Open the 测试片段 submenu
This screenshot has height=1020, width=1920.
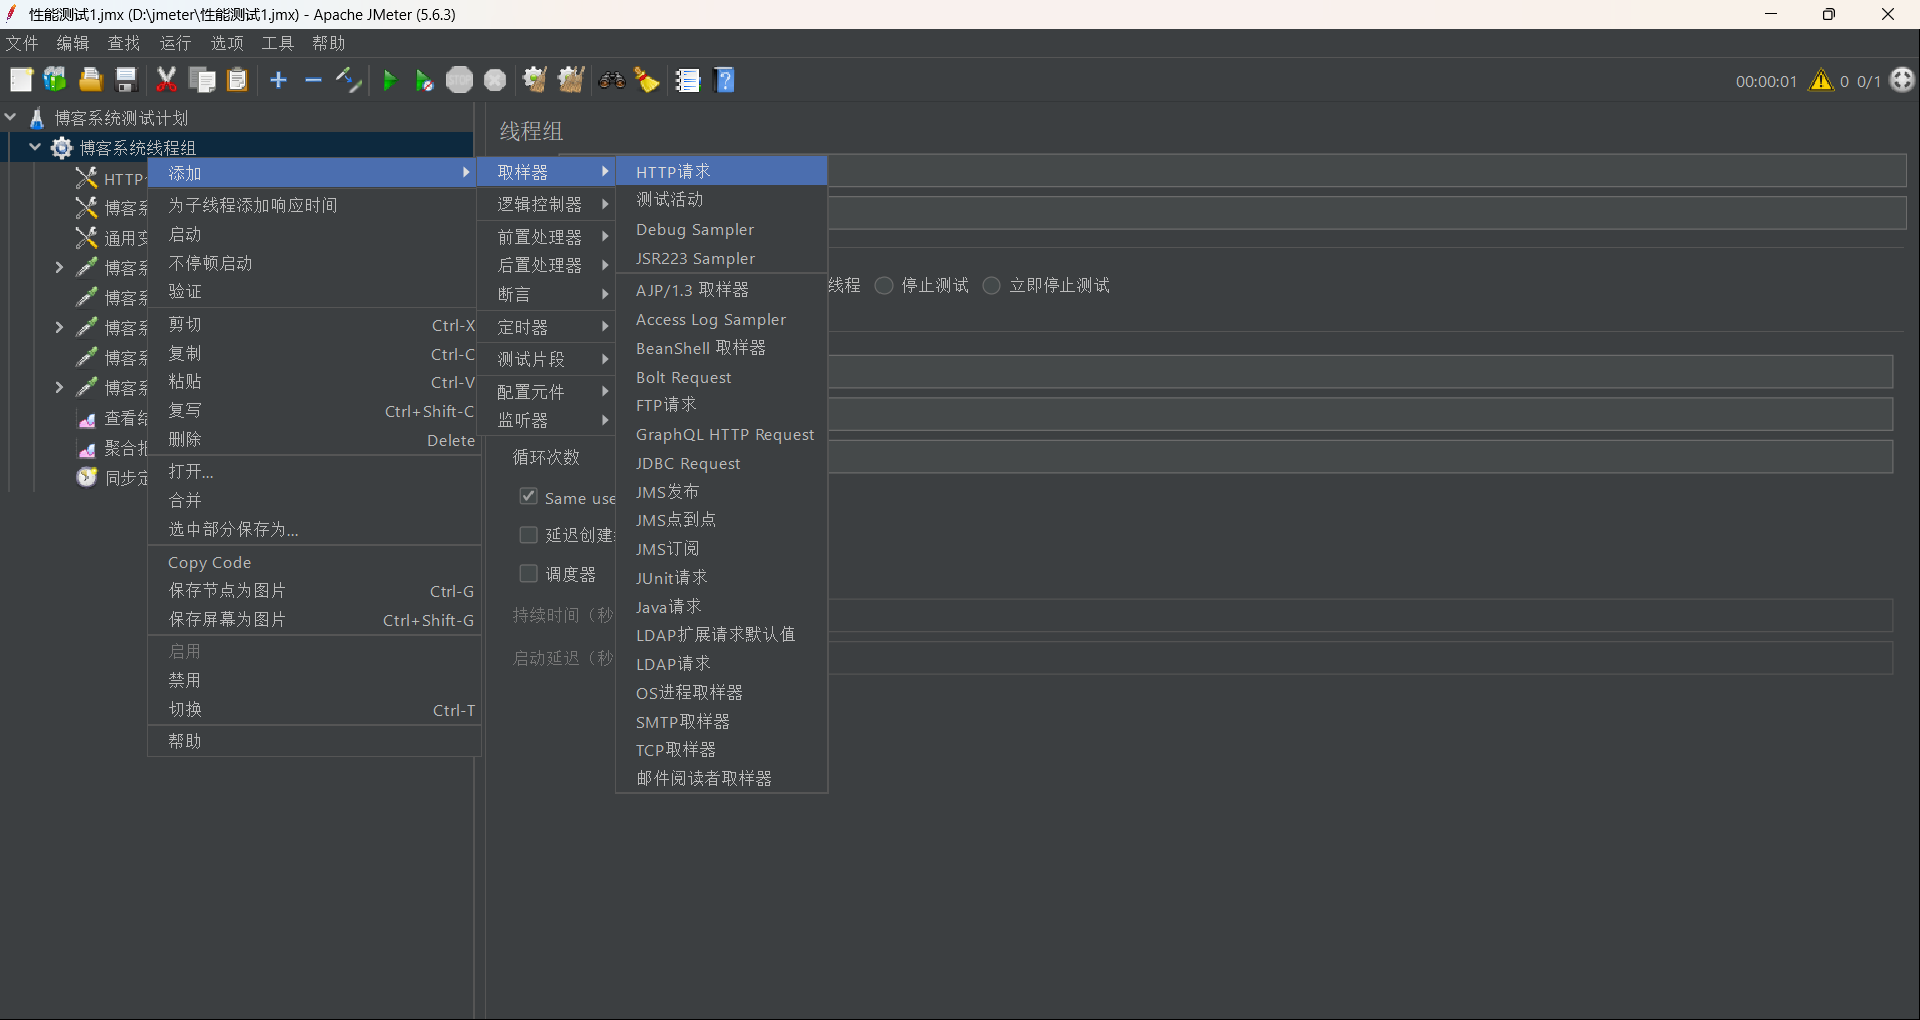point(547,359)
